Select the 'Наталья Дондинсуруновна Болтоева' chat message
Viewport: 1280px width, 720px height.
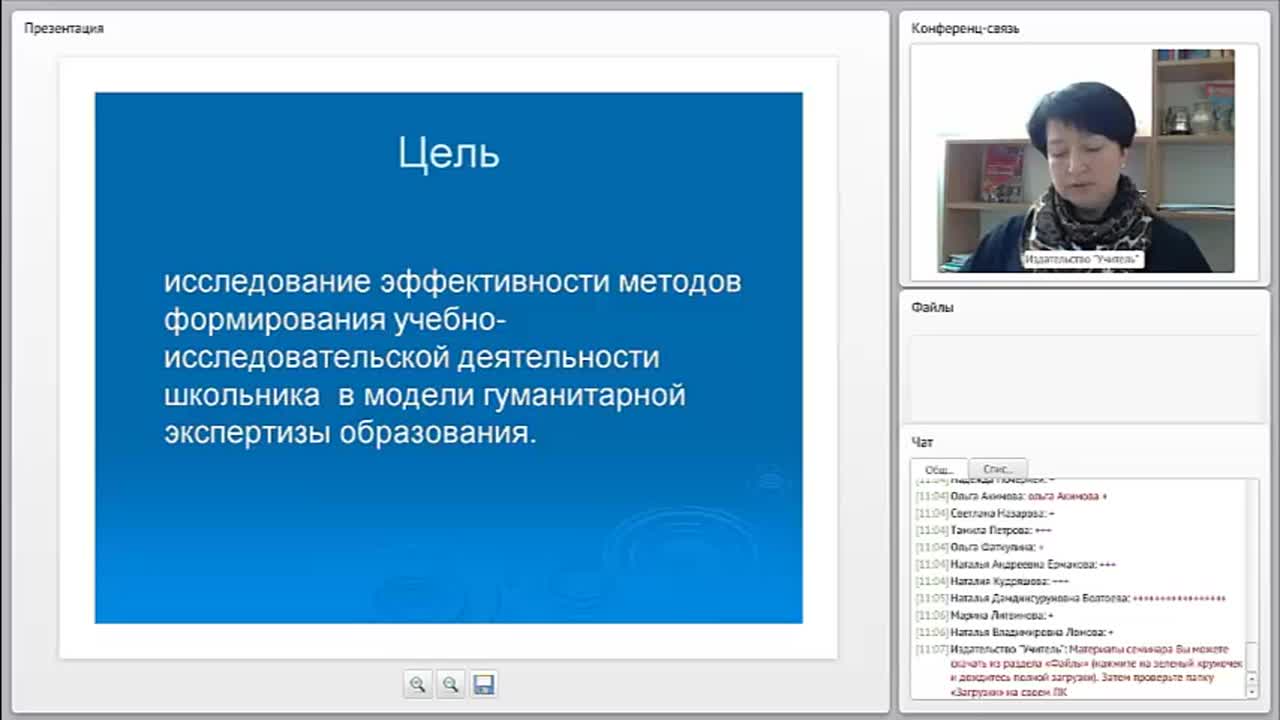1071,598
